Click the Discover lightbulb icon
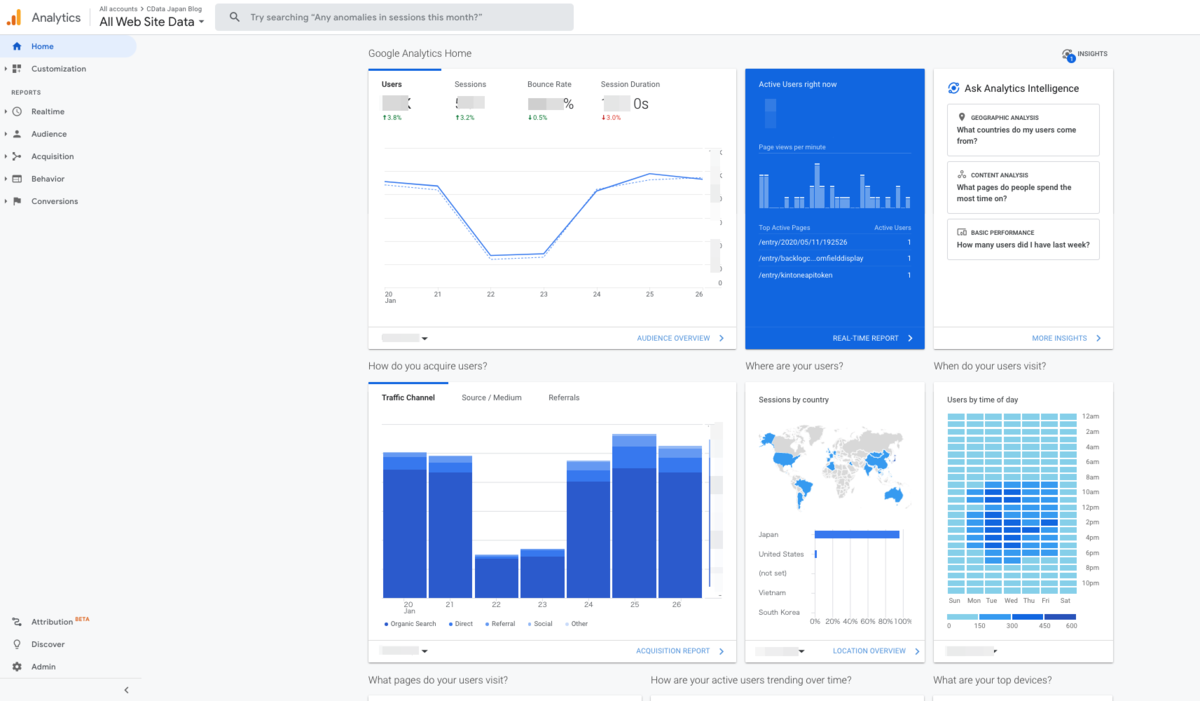Screen dimensions: 1200x701 coord(17,645)
